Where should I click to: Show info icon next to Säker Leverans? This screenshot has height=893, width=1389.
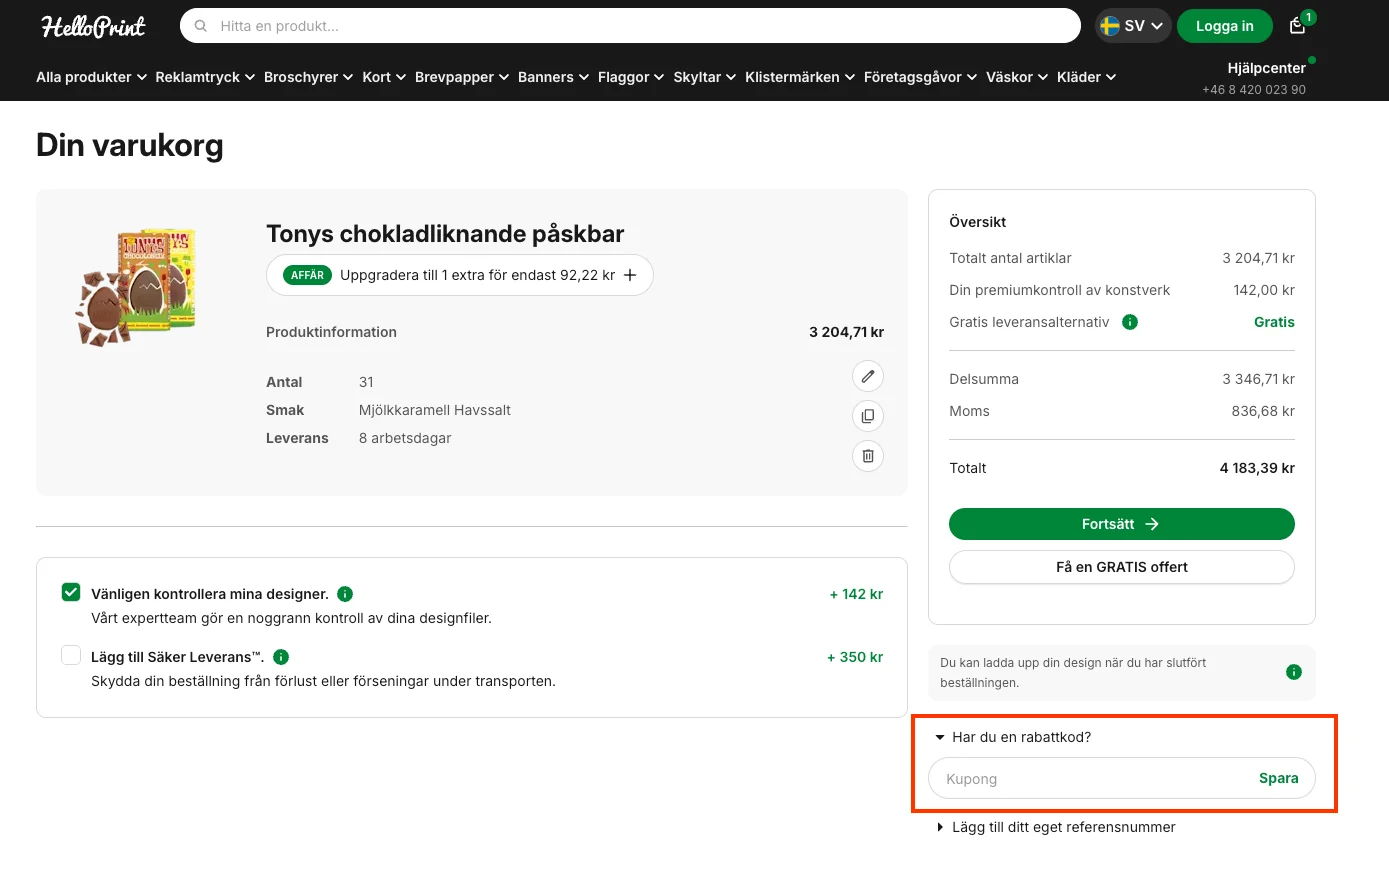tap(281, 657)
